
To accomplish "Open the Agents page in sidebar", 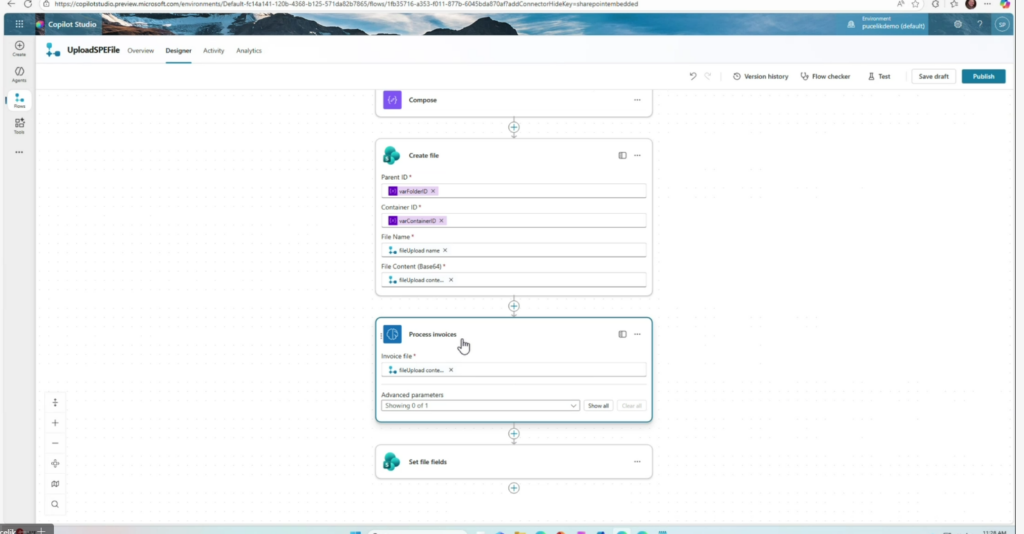I will point(19,73).
